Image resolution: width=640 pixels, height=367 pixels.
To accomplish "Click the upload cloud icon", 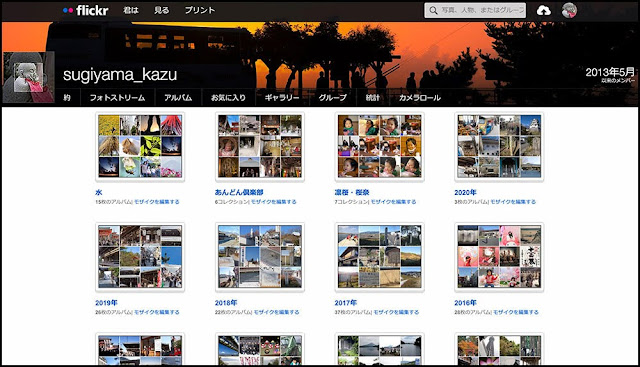I will pyautogui.click(x=543, y=11).
